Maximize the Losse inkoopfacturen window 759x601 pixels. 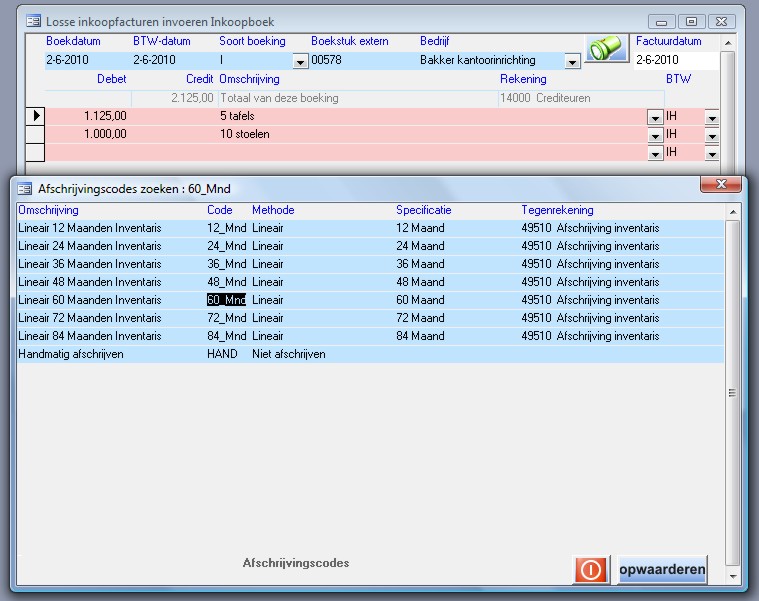[x=691, y=22]
